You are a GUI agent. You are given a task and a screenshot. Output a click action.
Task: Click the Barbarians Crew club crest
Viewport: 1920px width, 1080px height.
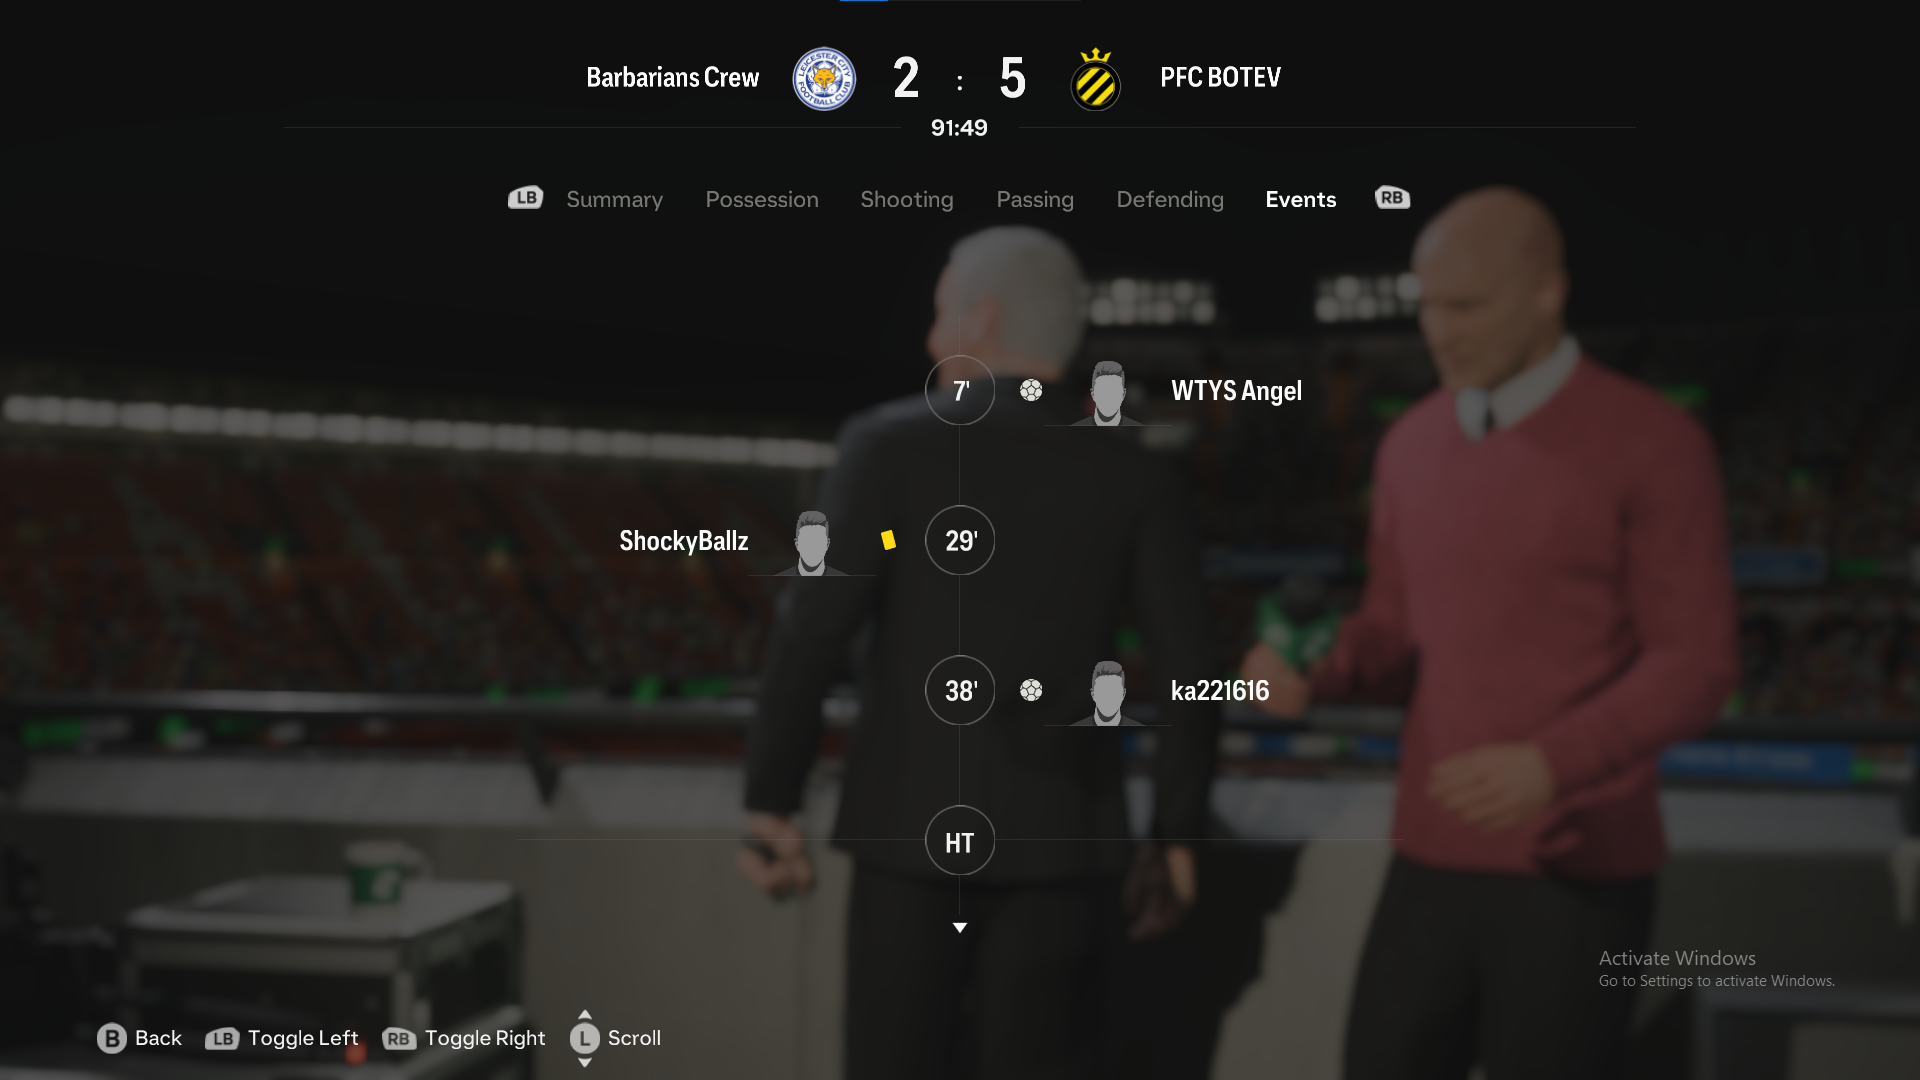[x=824, y=79]
